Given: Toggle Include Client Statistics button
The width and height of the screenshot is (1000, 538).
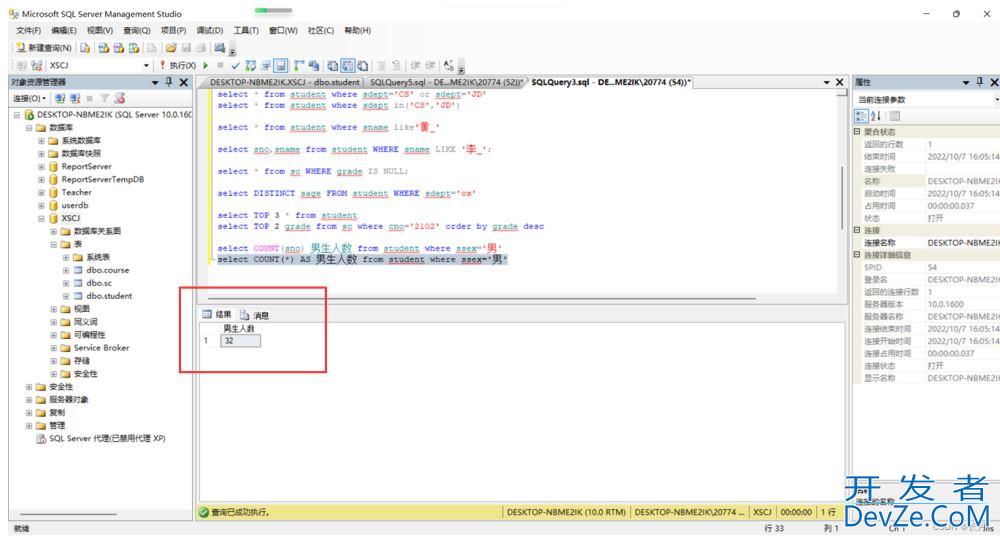Looking at the screenshot, I should pyautogui.click(x=314, y=65).
